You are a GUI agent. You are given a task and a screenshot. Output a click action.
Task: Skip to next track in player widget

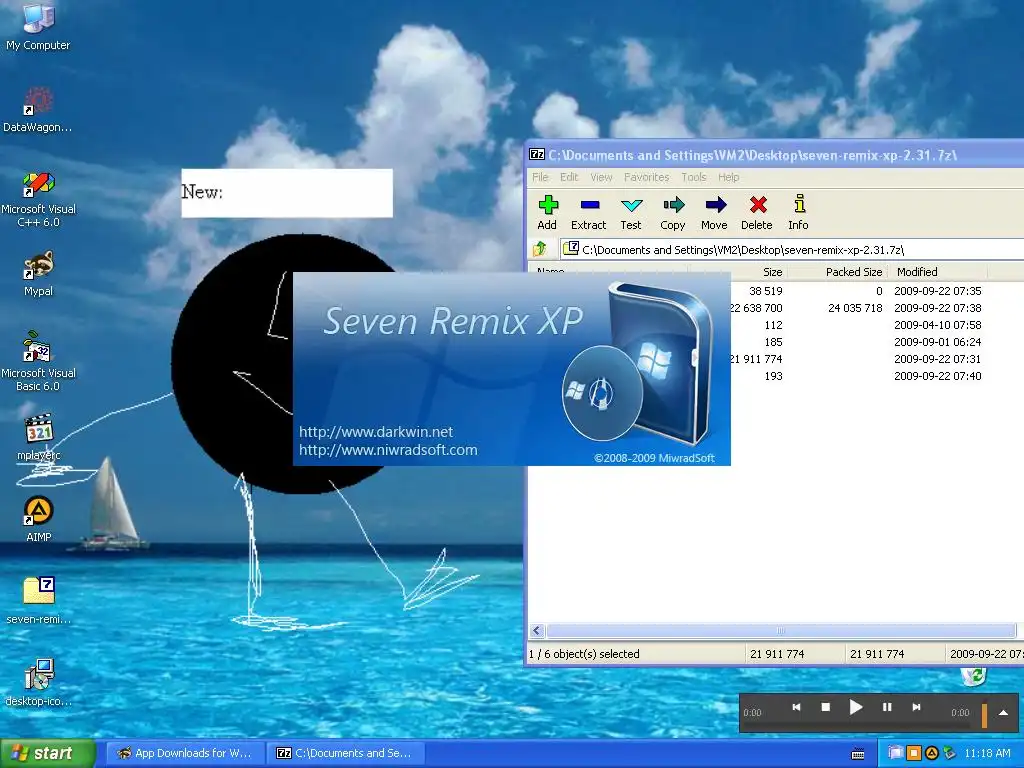pyautogui.click(x=916, y=707)
